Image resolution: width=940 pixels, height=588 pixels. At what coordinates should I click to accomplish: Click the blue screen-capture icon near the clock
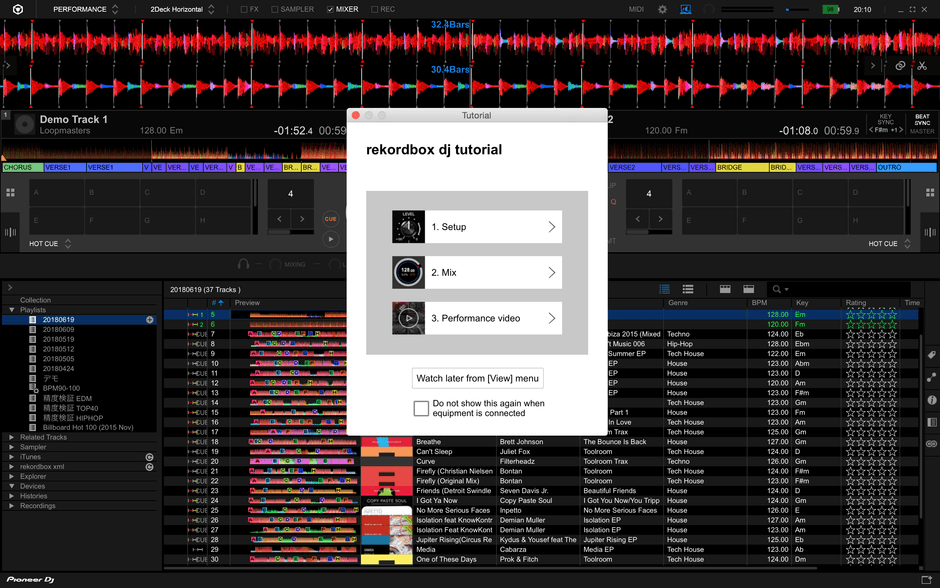click(x=685, y=9)
